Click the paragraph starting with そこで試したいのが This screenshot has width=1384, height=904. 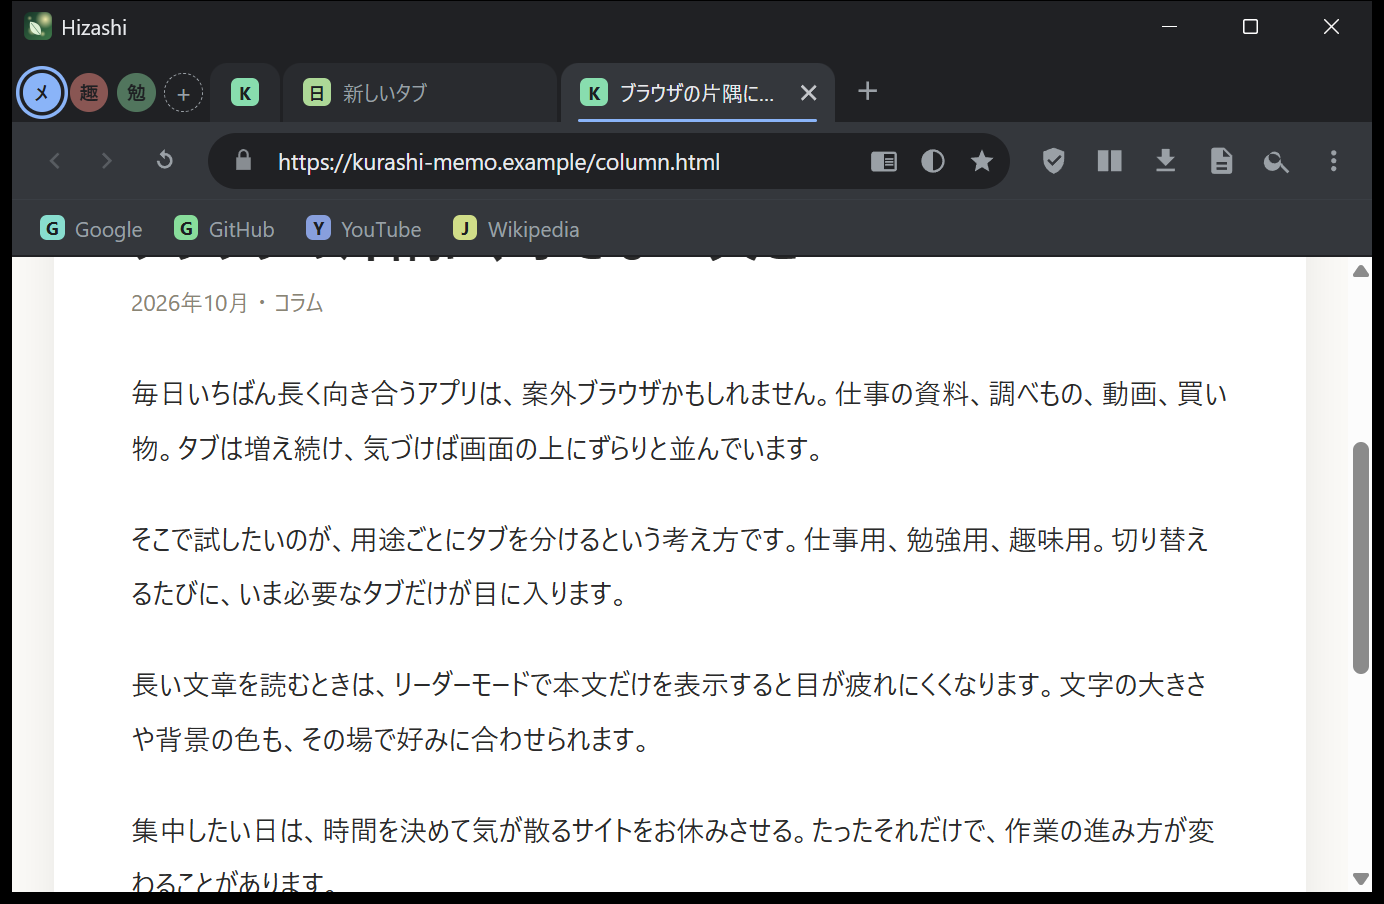(x=670, y=566)
